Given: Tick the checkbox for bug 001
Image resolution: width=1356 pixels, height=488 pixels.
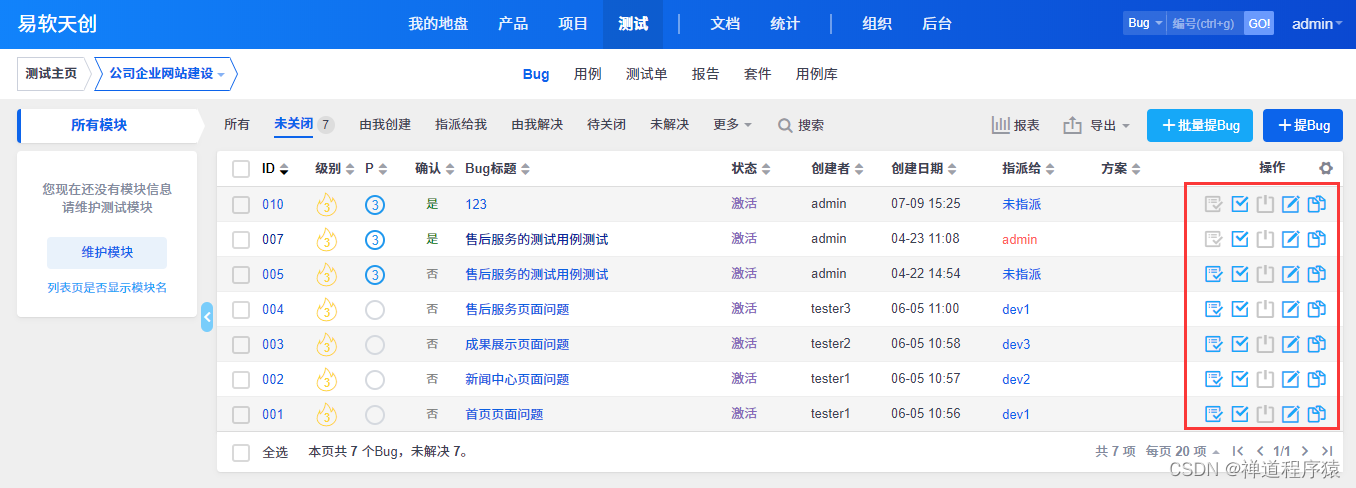Looking at the screenshot, I should pos(241,415).
